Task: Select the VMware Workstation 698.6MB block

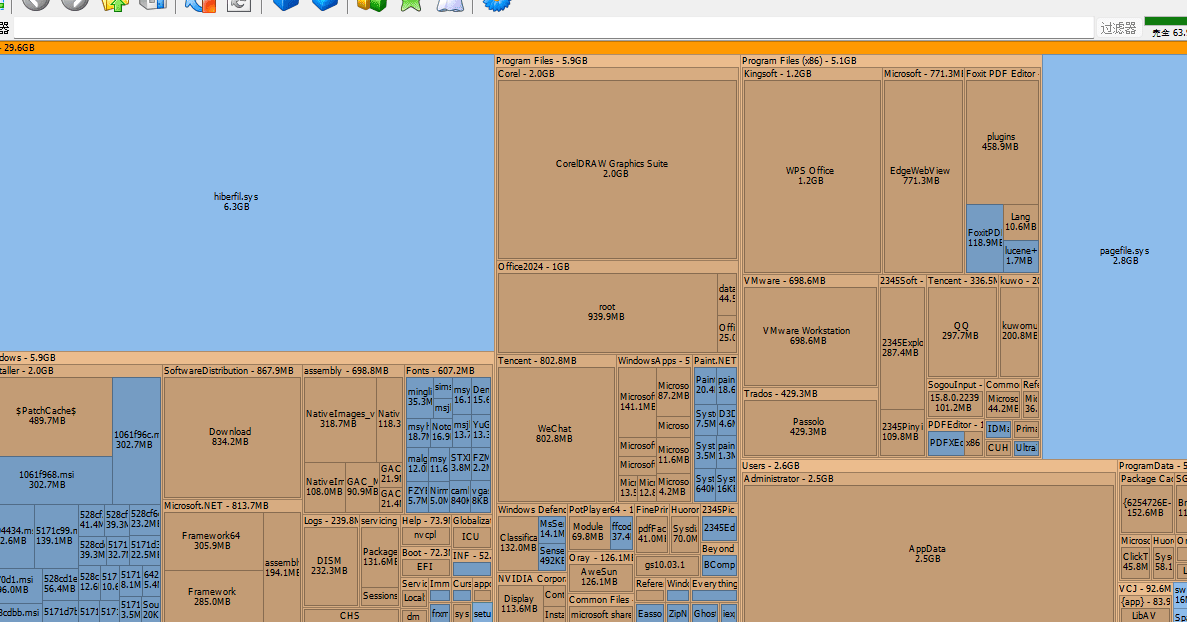Action: (810, 336)
